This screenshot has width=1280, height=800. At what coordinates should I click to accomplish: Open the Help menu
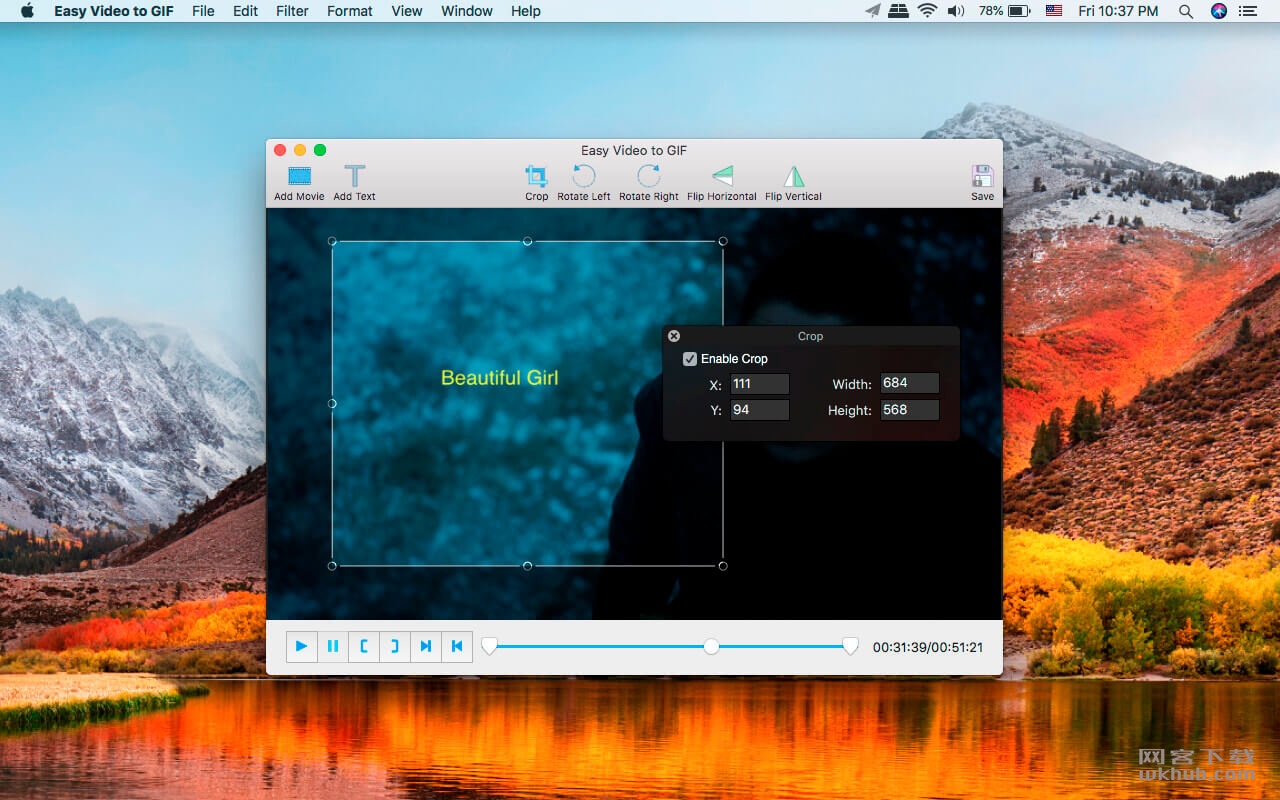click(526, 11)
